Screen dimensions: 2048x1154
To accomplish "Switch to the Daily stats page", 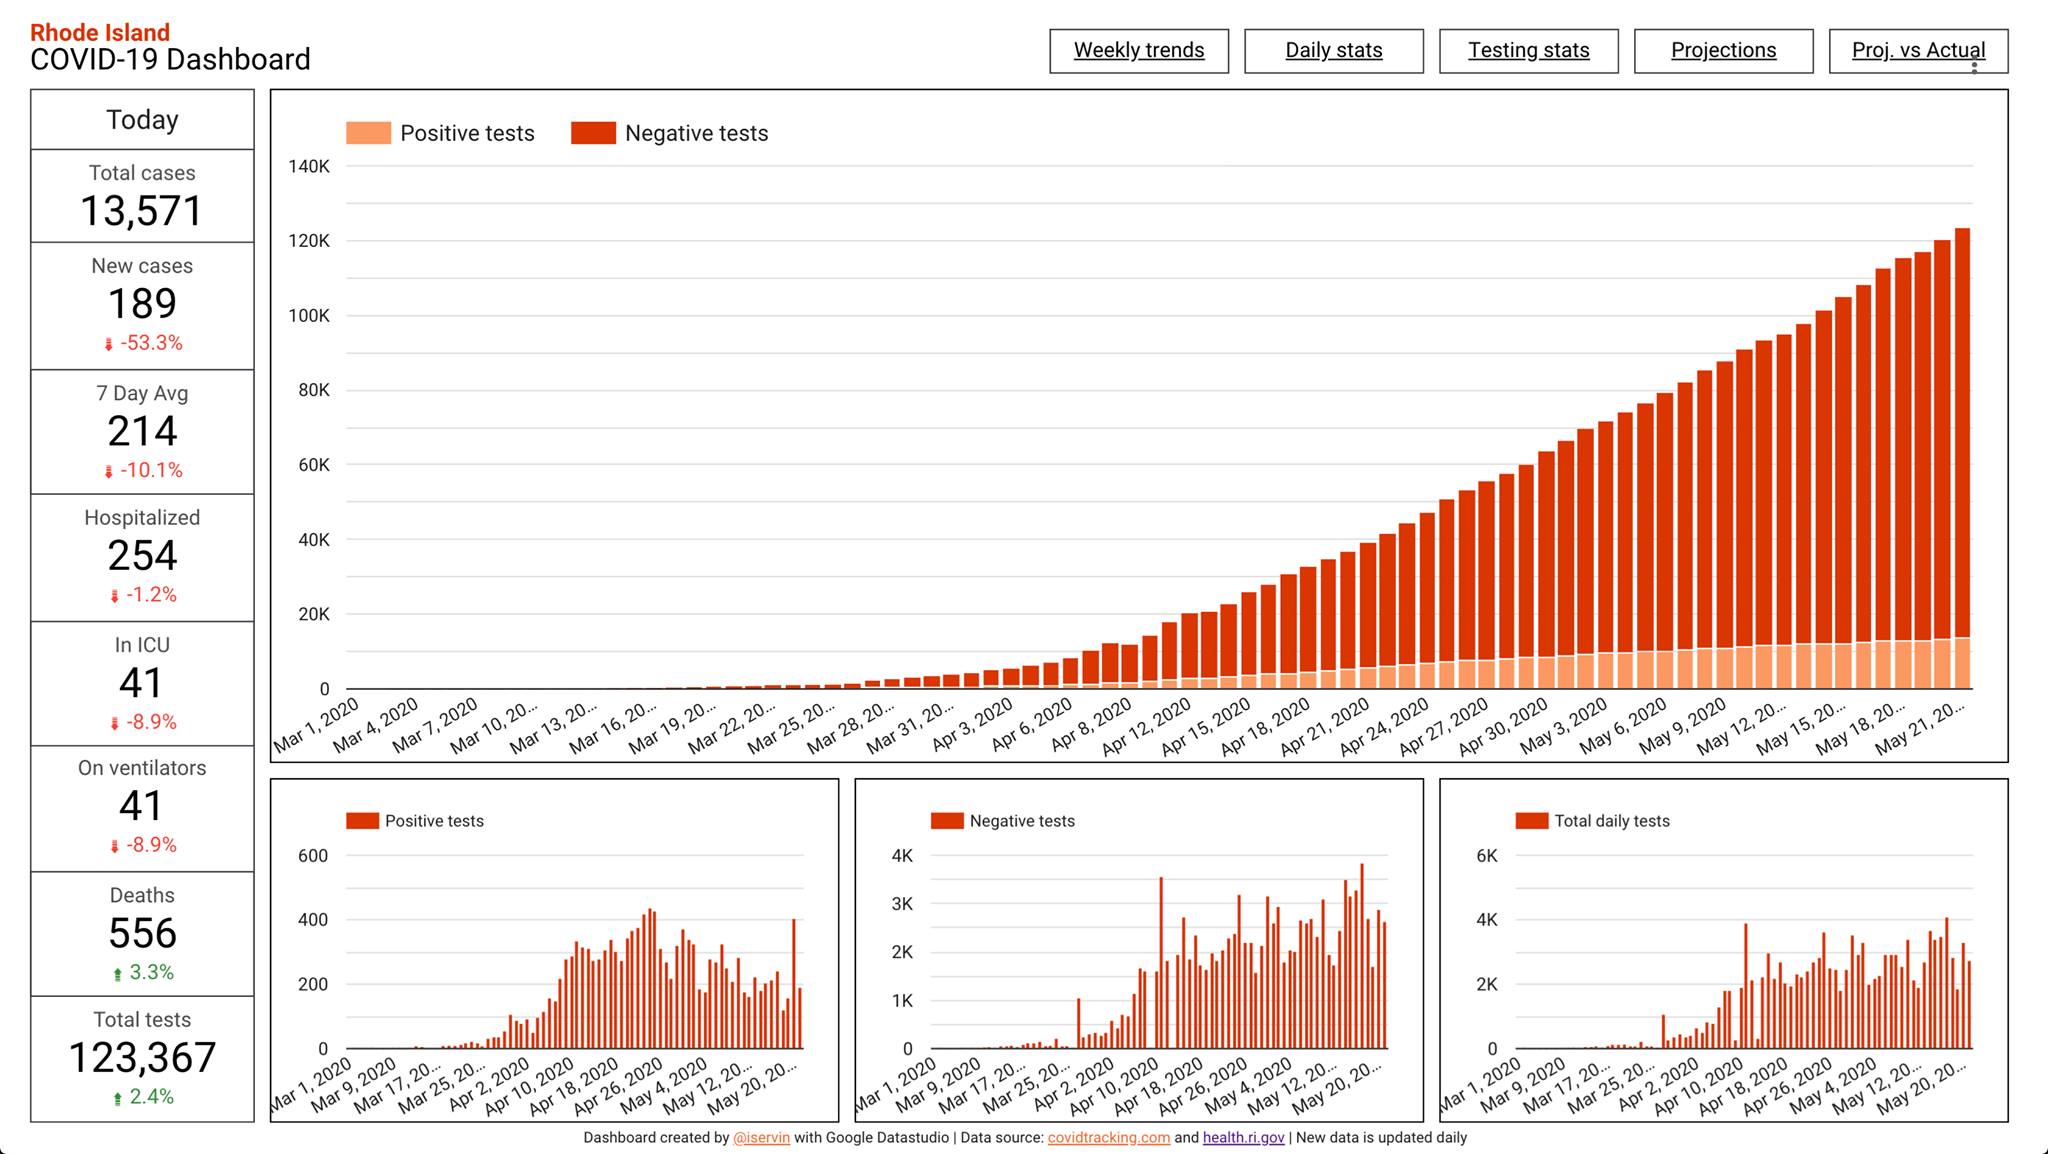I will click(1333, 50).
